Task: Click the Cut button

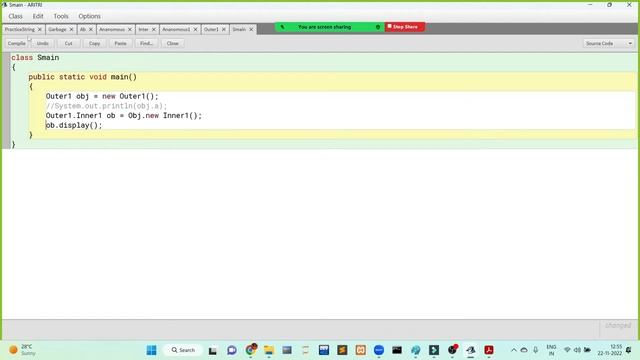Action: (x=69, y=43)
